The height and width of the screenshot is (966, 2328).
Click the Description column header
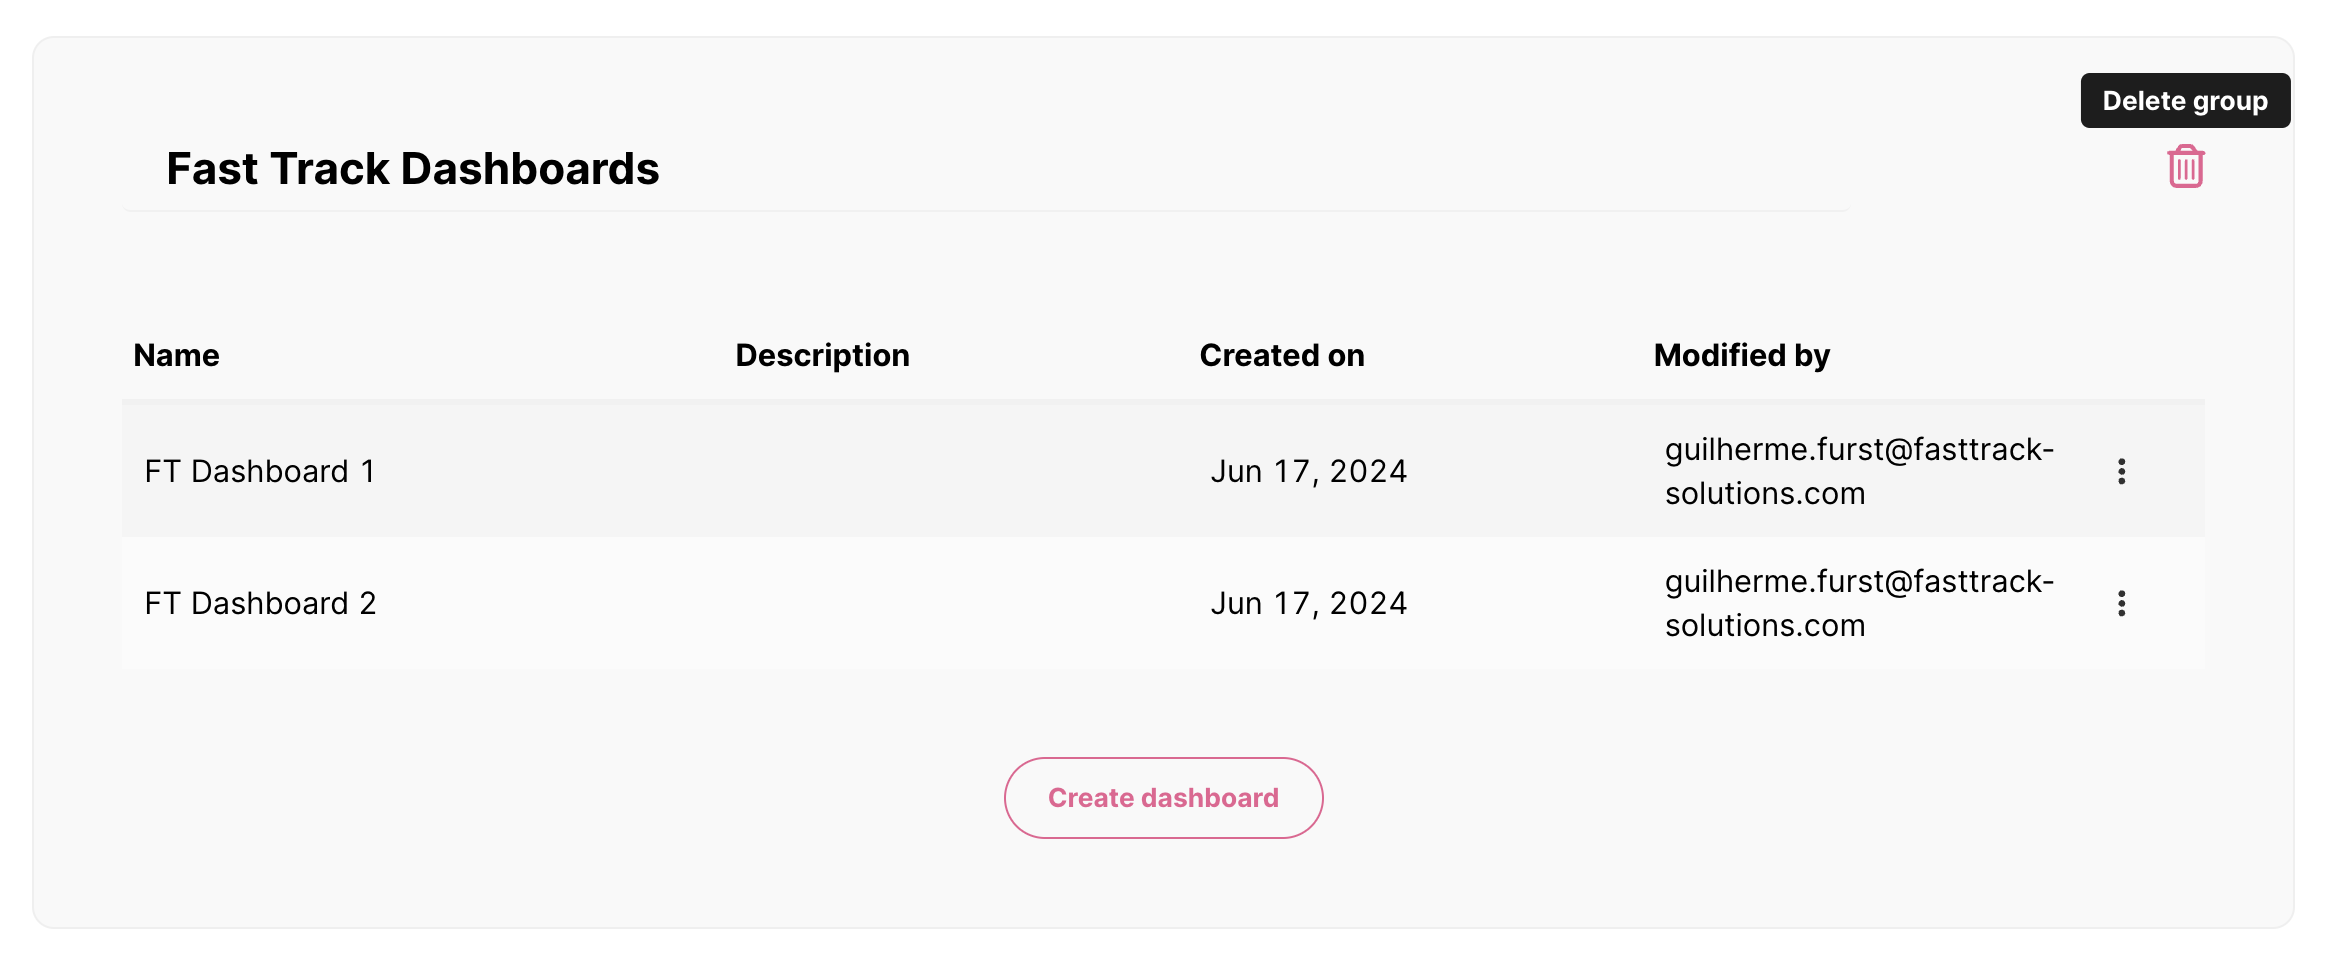[x=822, y=356]
